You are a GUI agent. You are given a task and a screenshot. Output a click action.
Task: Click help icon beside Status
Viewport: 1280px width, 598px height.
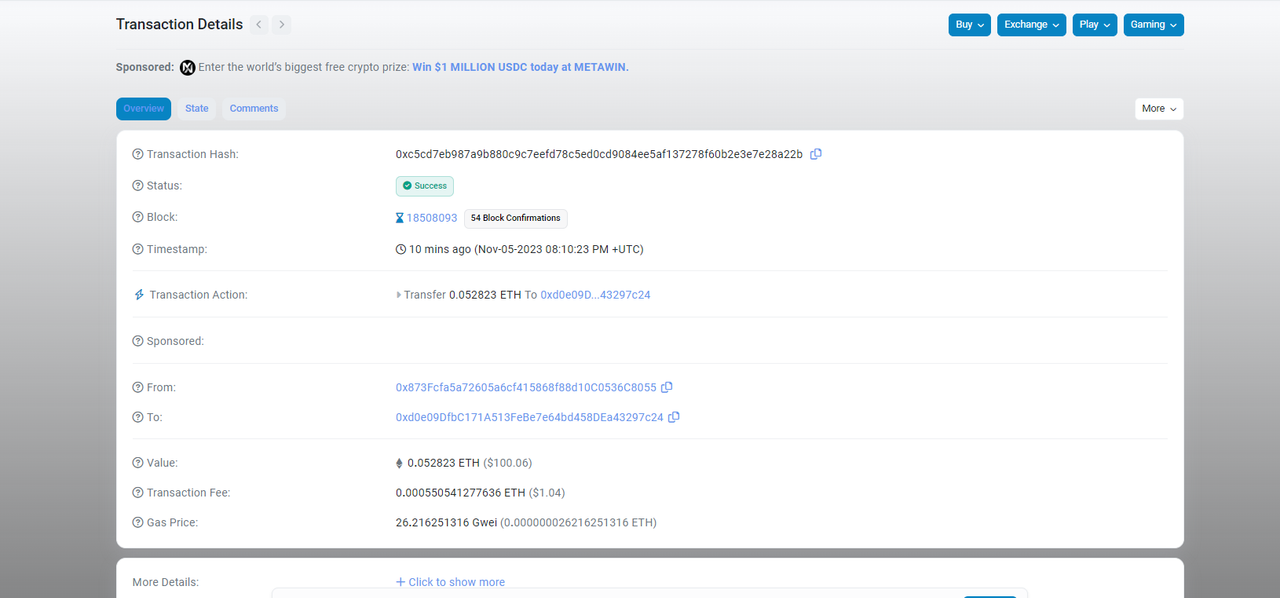138,186
